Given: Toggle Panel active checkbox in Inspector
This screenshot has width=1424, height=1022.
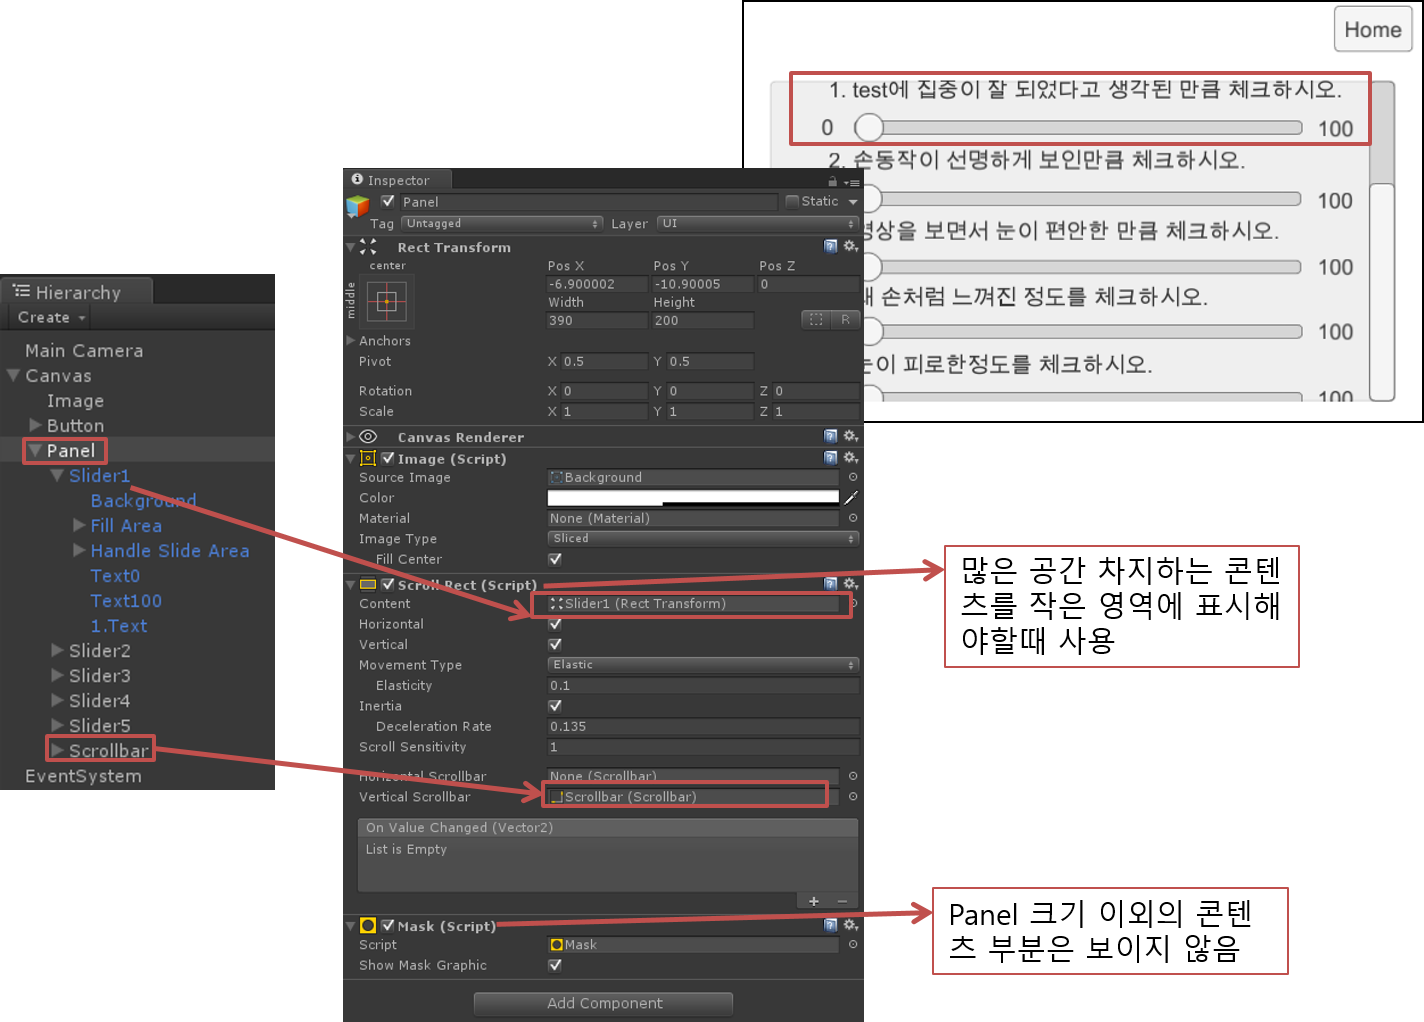Looking at the screenshot, I should [388, 201].
